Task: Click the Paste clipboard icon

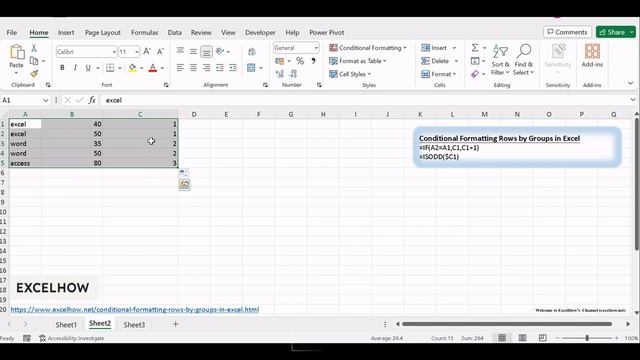Action: 17,52
